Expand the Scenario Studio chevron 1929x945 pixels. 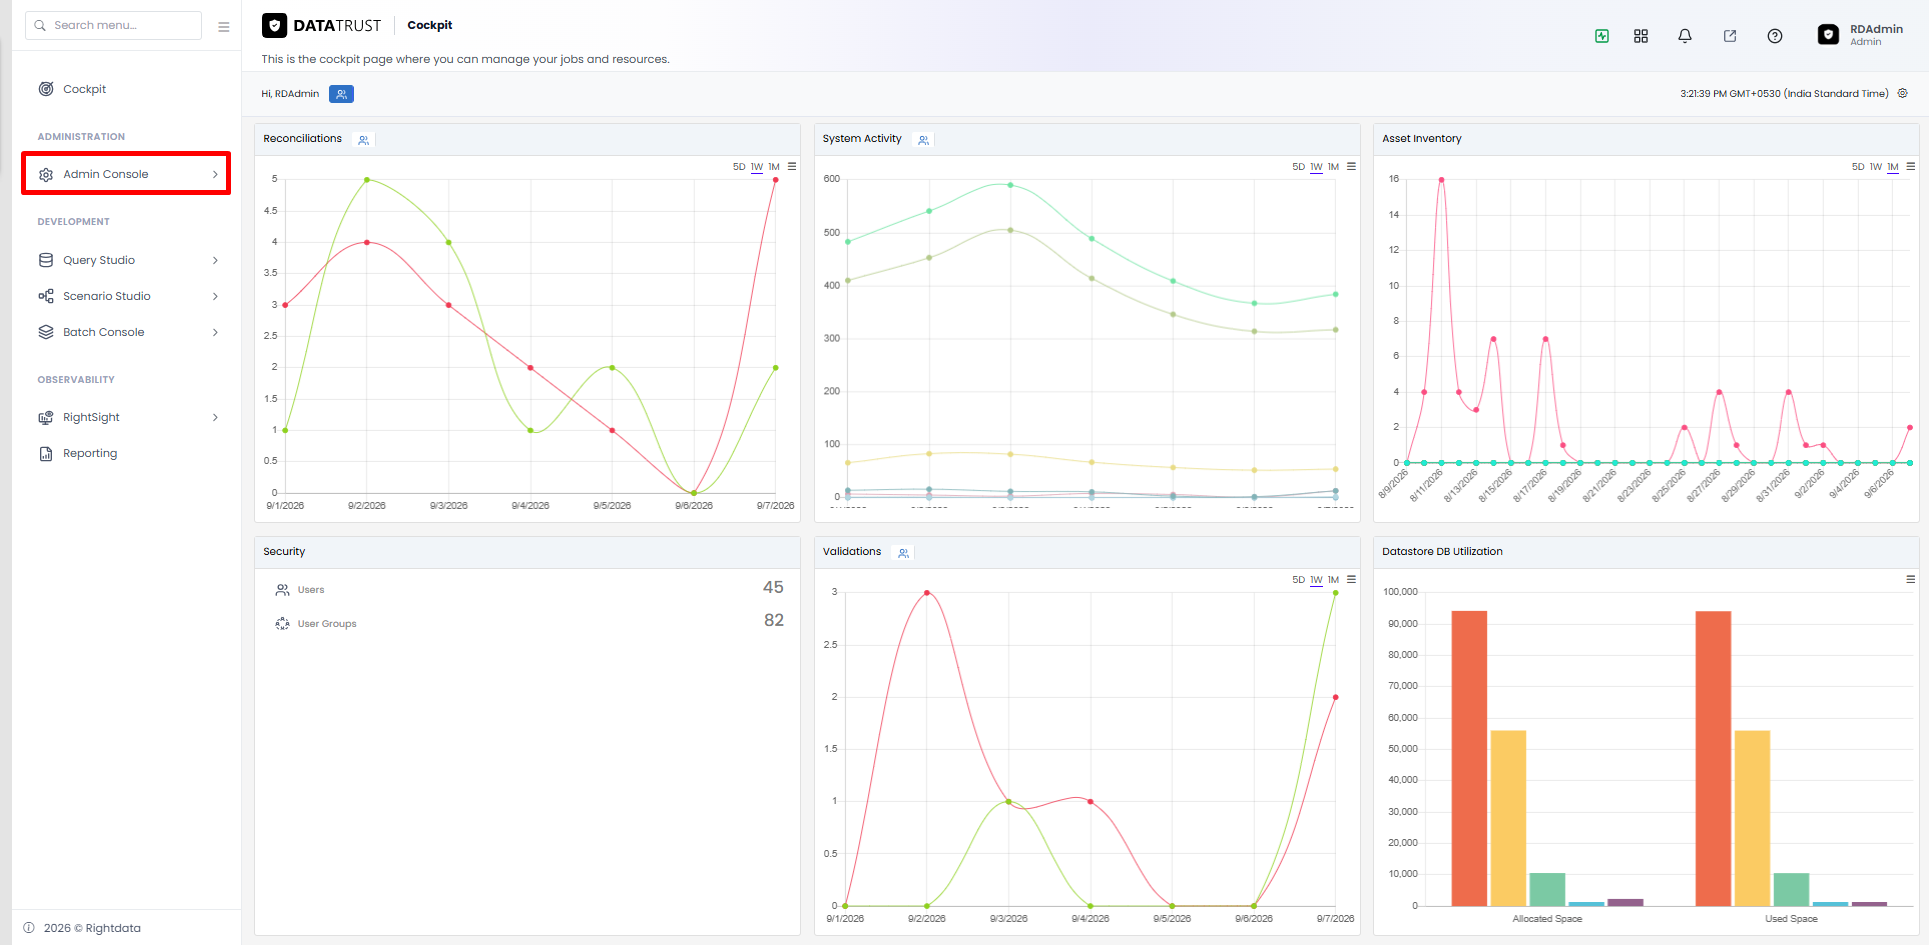point(215,296)
